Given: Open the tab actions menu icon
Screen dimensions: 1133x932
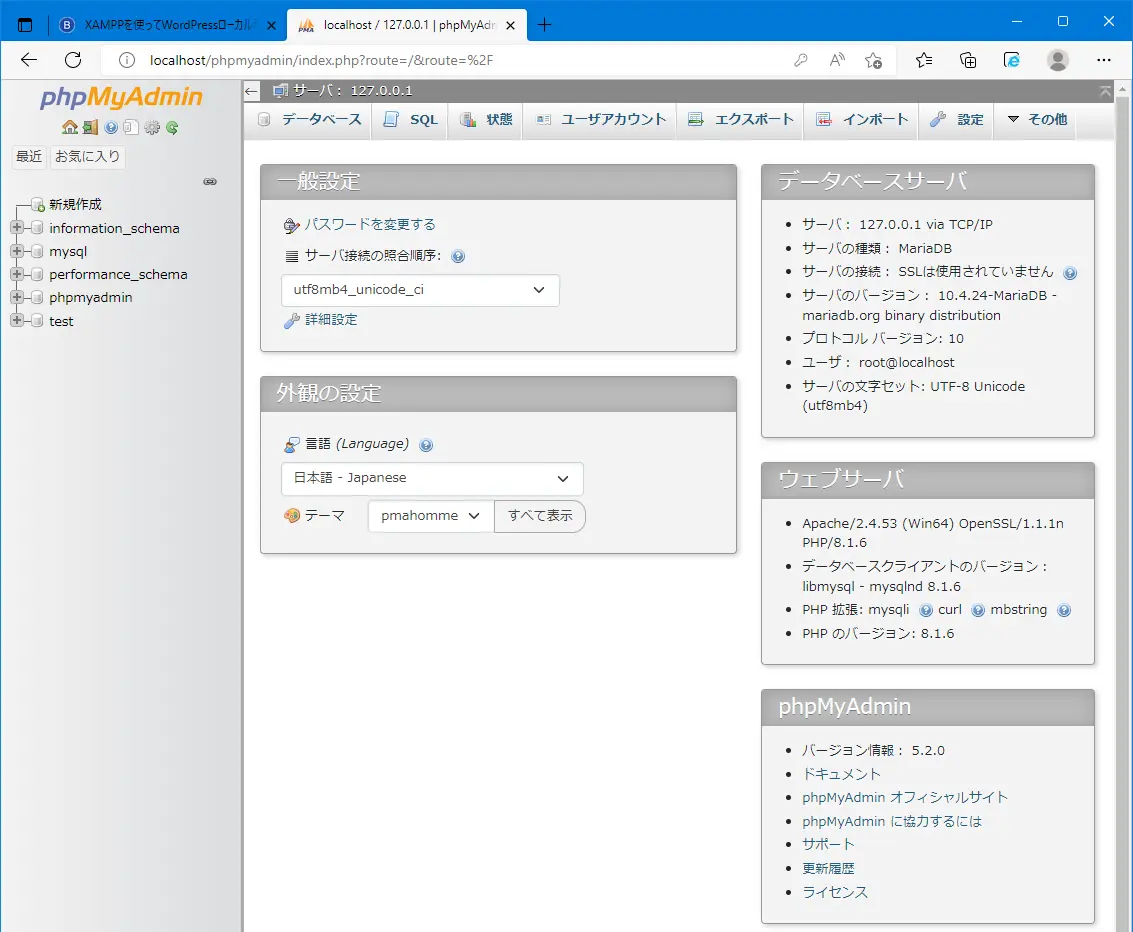Looking at the screenshot, I should tap(25, 25).
